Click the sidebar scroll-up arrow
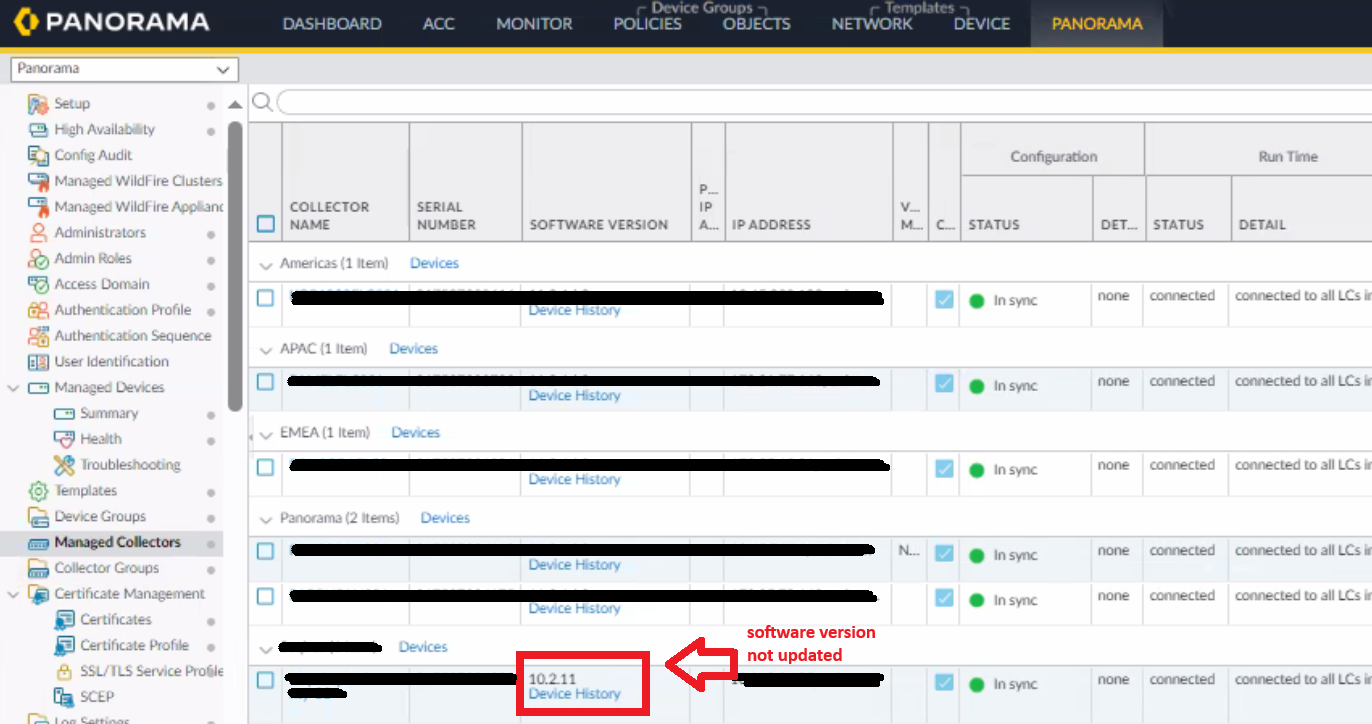The image size is (1372, 724). click(235, 105)
